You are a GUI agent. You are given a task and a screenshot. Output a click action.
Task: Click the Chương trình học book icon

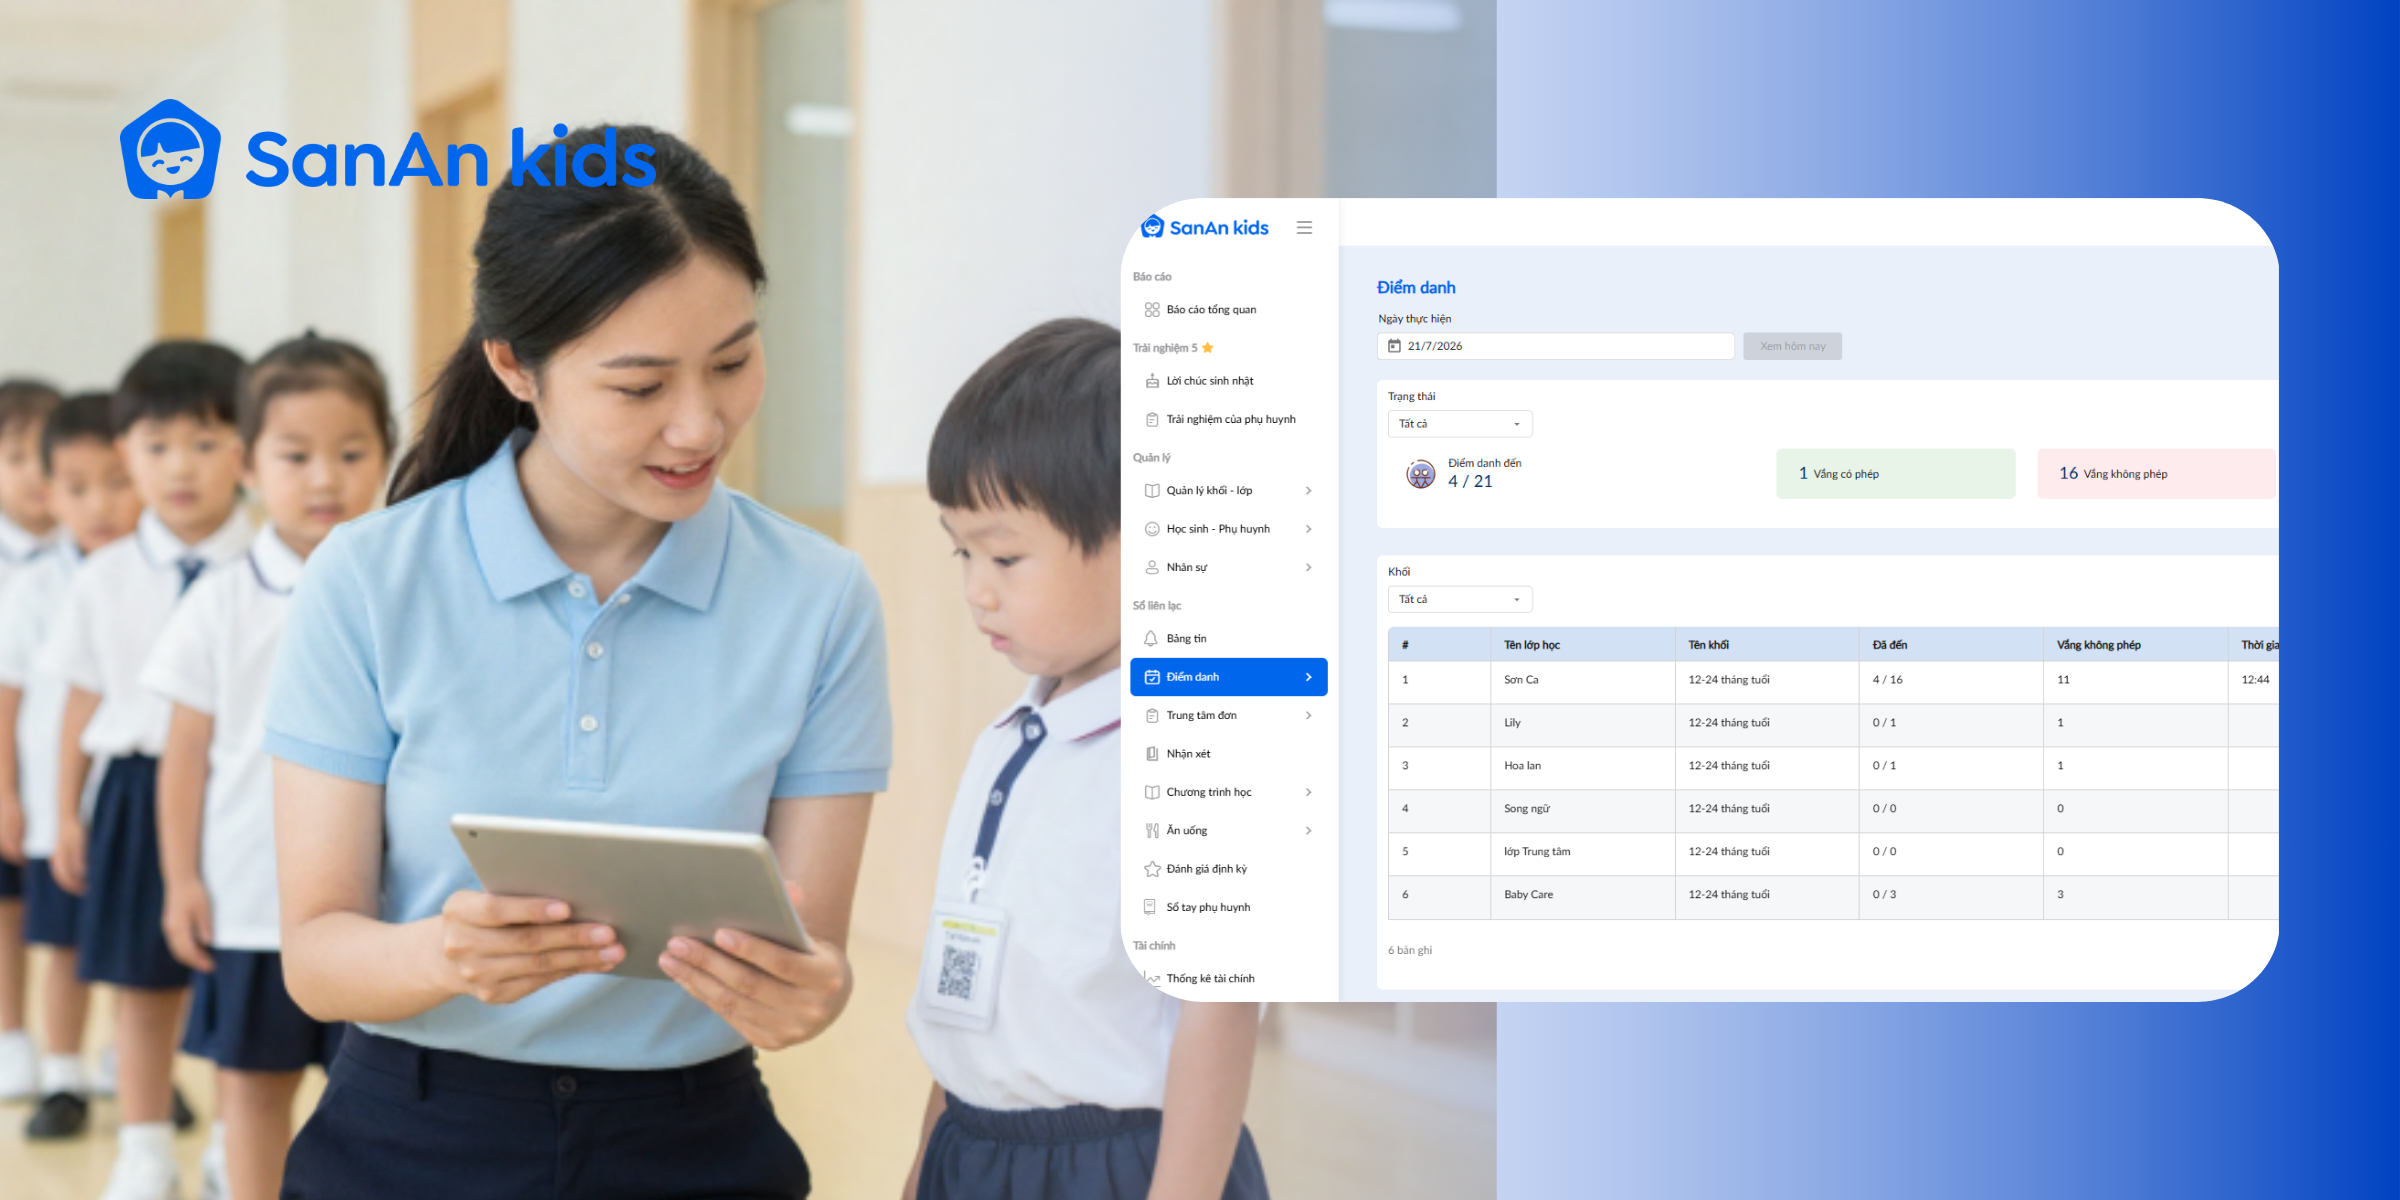pos(1152,792)
